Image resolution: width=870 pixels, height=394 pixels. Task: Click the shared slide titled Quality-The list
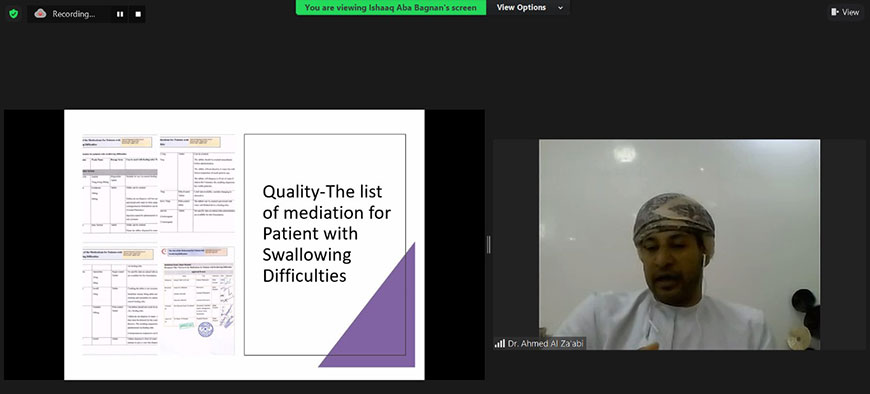244,245
